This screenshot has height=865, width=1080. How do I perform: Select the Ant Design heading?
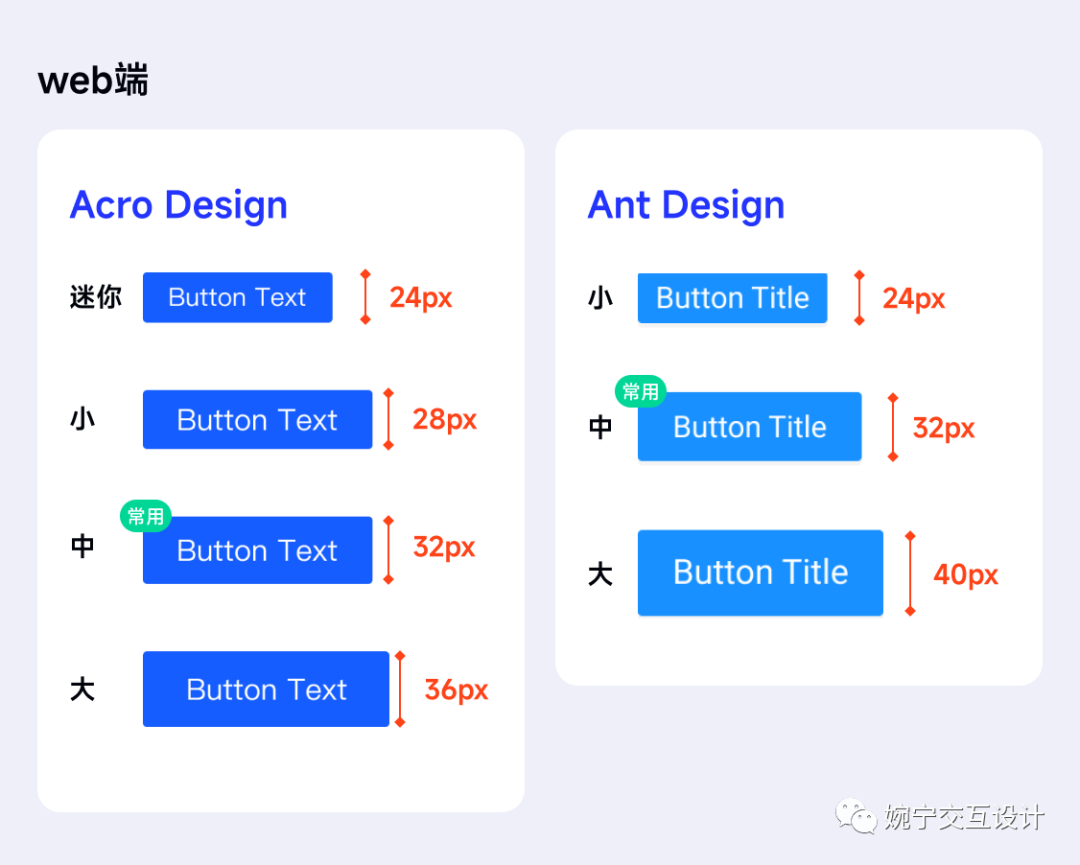[686, 205]
